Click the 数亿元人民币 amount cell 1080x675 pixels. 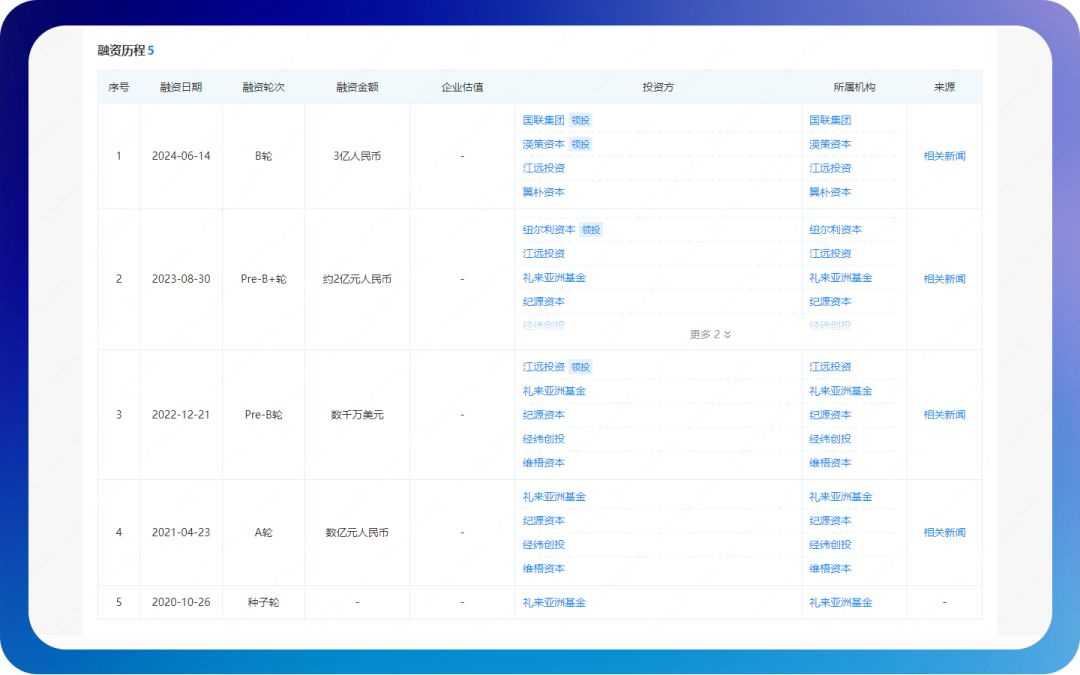click(357, 532)
